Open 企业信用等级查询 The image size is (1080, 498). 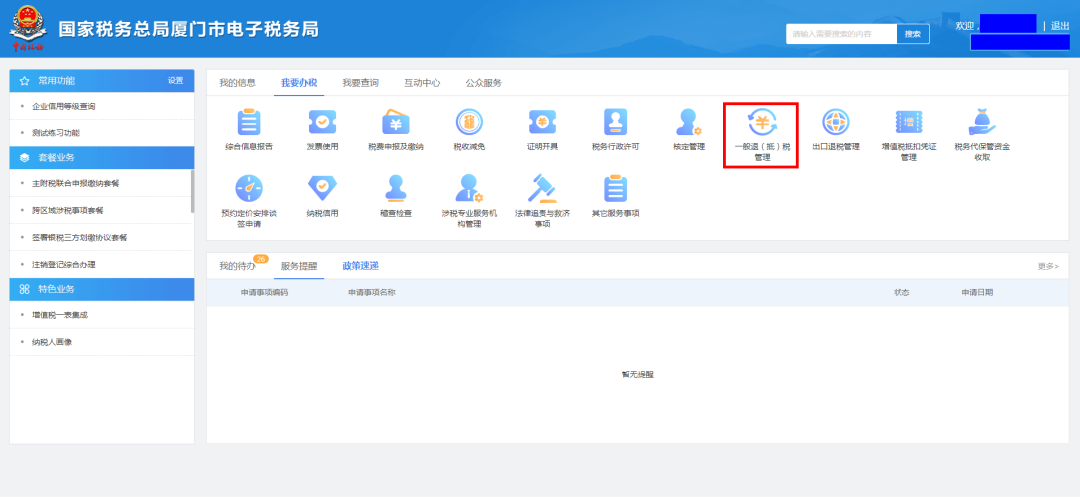click(63, 107)
